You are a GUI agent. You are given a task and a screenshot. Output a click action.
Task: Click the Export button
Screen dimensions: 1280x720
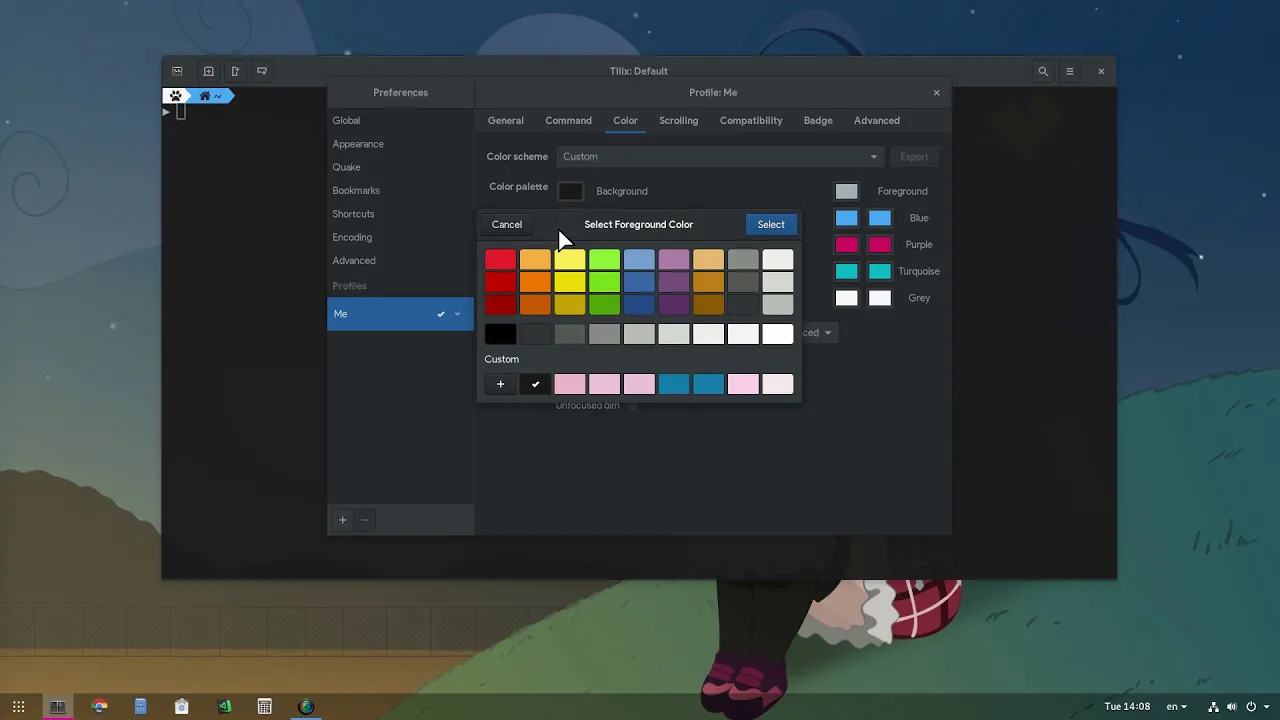tap(914, 156)
